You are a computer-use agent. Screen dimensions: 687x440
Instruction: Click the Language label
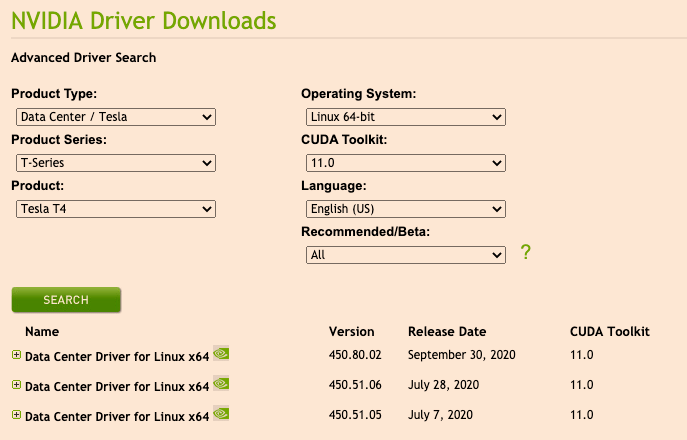point(333,186)
